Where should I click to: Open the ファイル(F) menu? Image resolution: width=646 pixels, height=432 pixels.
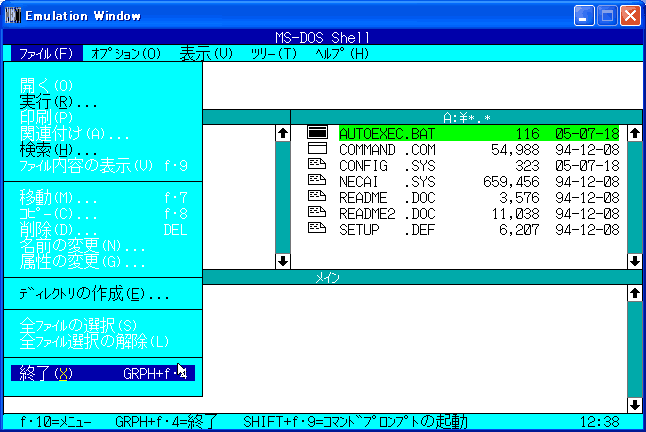tap(46, 54)
